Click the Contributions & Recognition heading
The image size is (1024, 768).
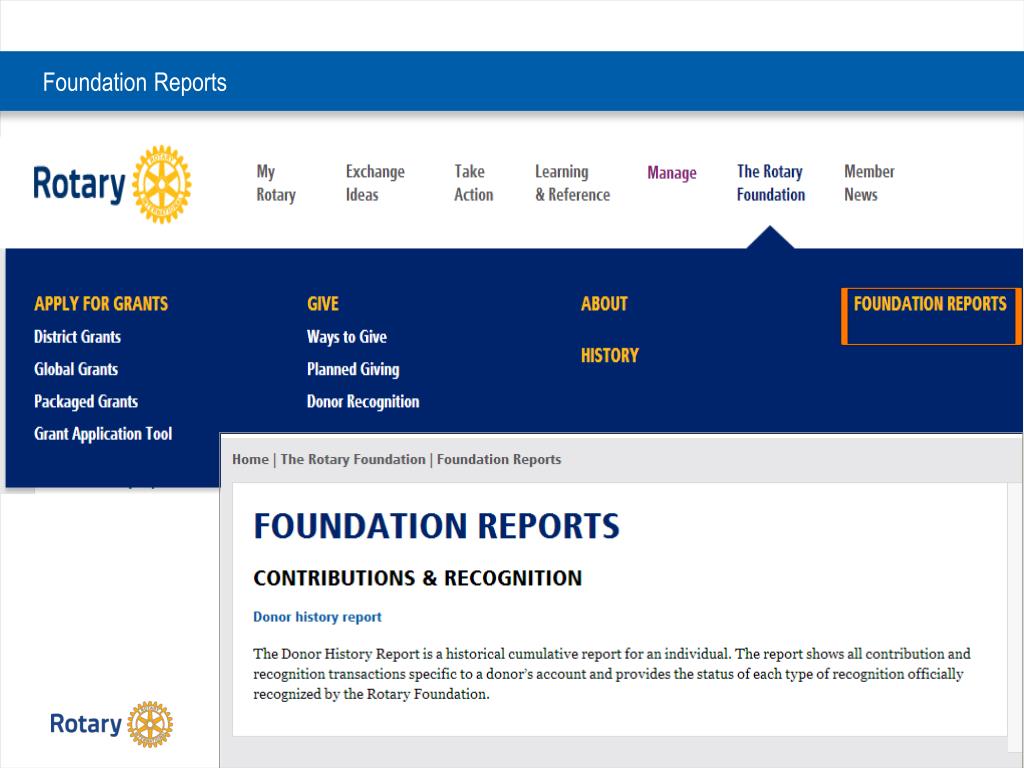417,578
